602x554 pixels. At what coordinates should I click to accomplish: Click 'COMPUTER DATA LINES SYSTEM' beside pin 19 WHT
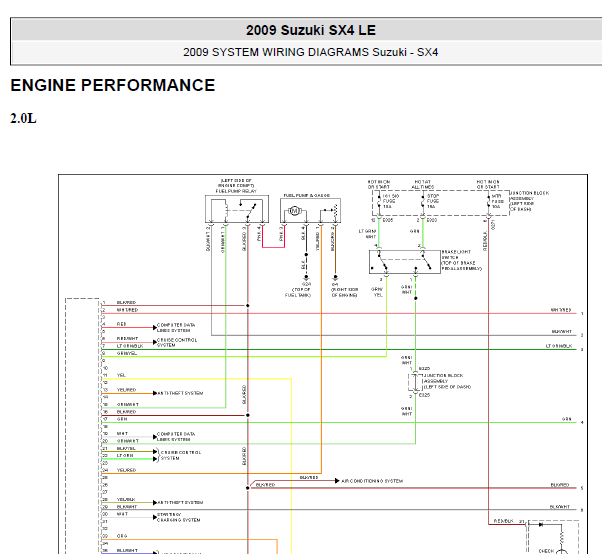176,437
